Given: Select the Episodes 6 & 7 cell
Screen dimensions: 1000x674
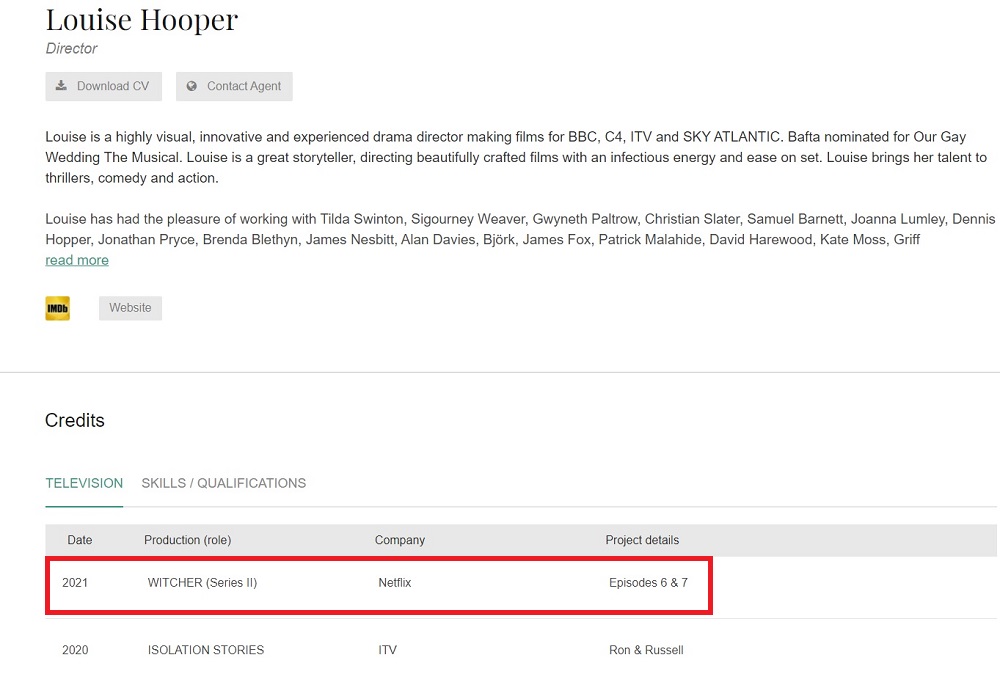Looking at the screenshot, I should coord(648,583).
